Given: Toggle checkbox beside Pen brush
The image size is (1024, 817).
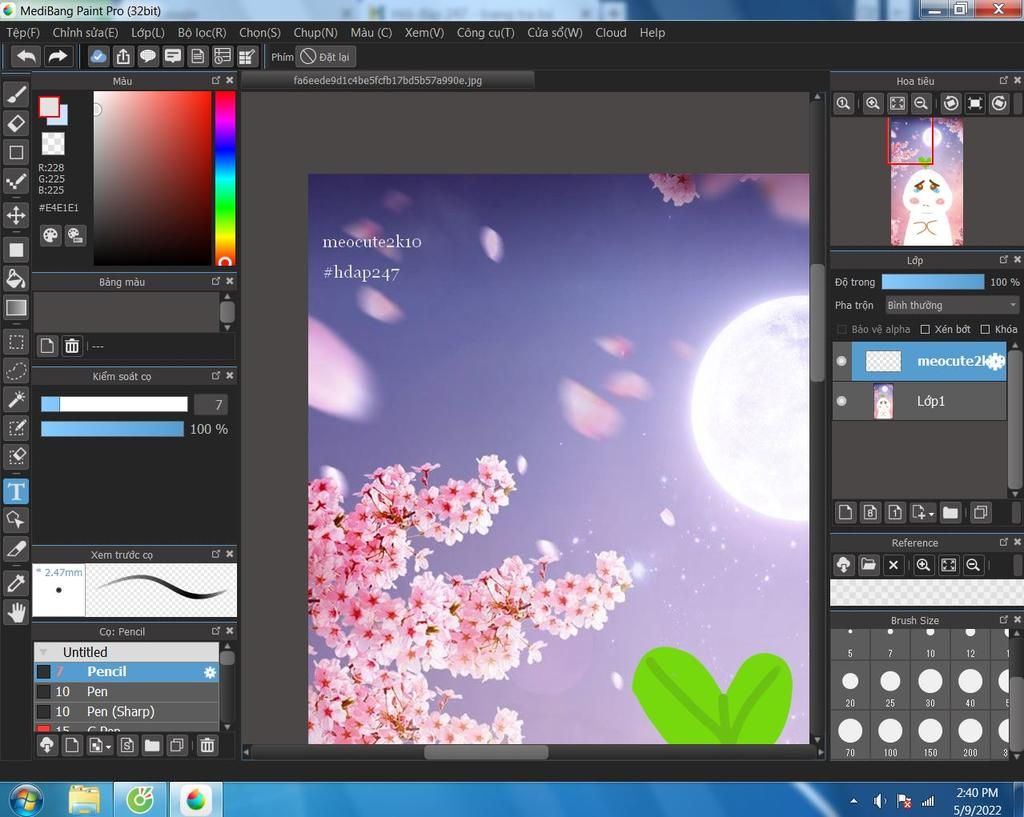Looking at the screenshot, I should 43,692.
